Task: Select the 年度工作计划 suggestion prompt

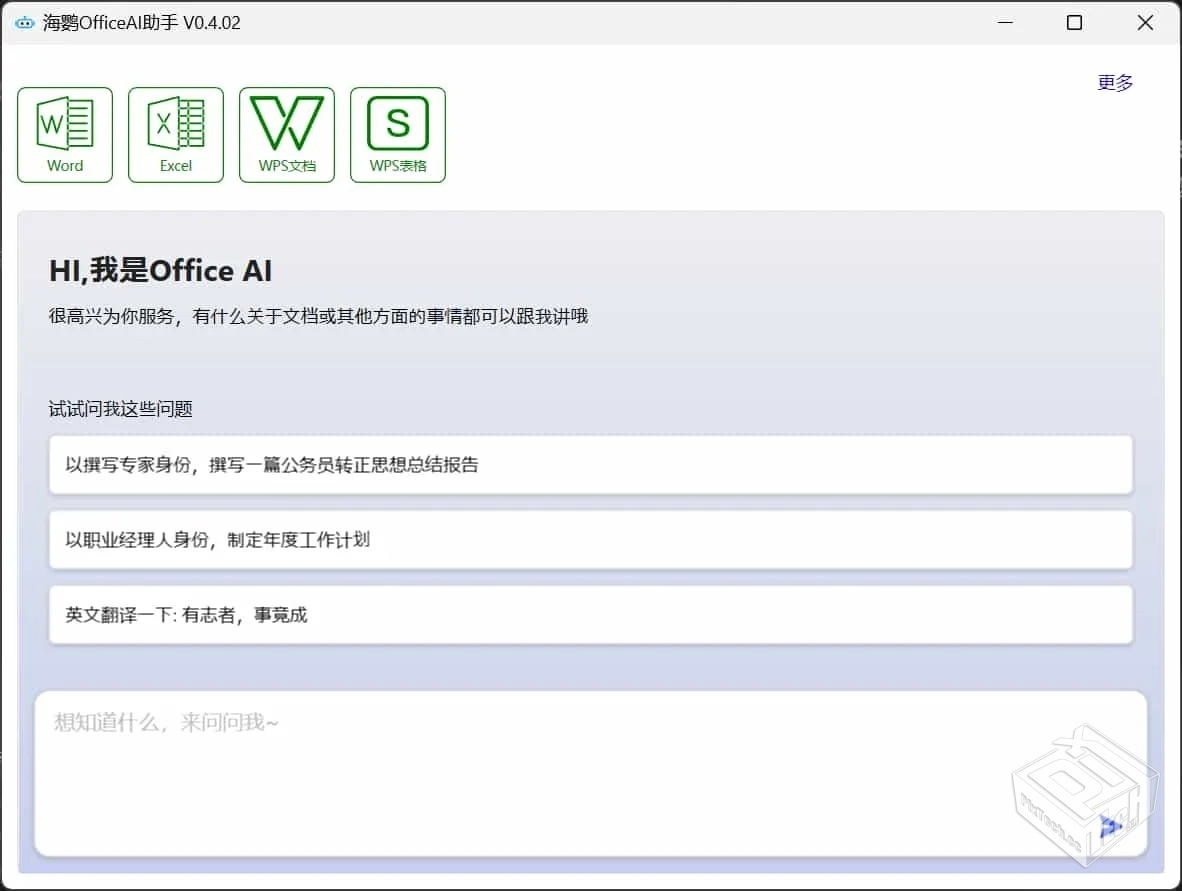Action: tap(590, 539)
